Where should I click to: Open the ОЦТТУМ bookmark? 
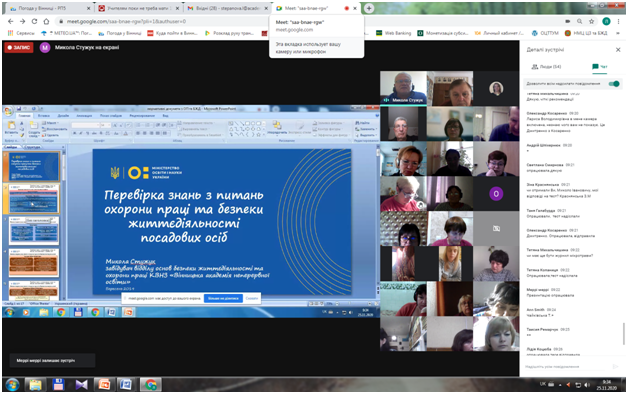click(545, 33)
